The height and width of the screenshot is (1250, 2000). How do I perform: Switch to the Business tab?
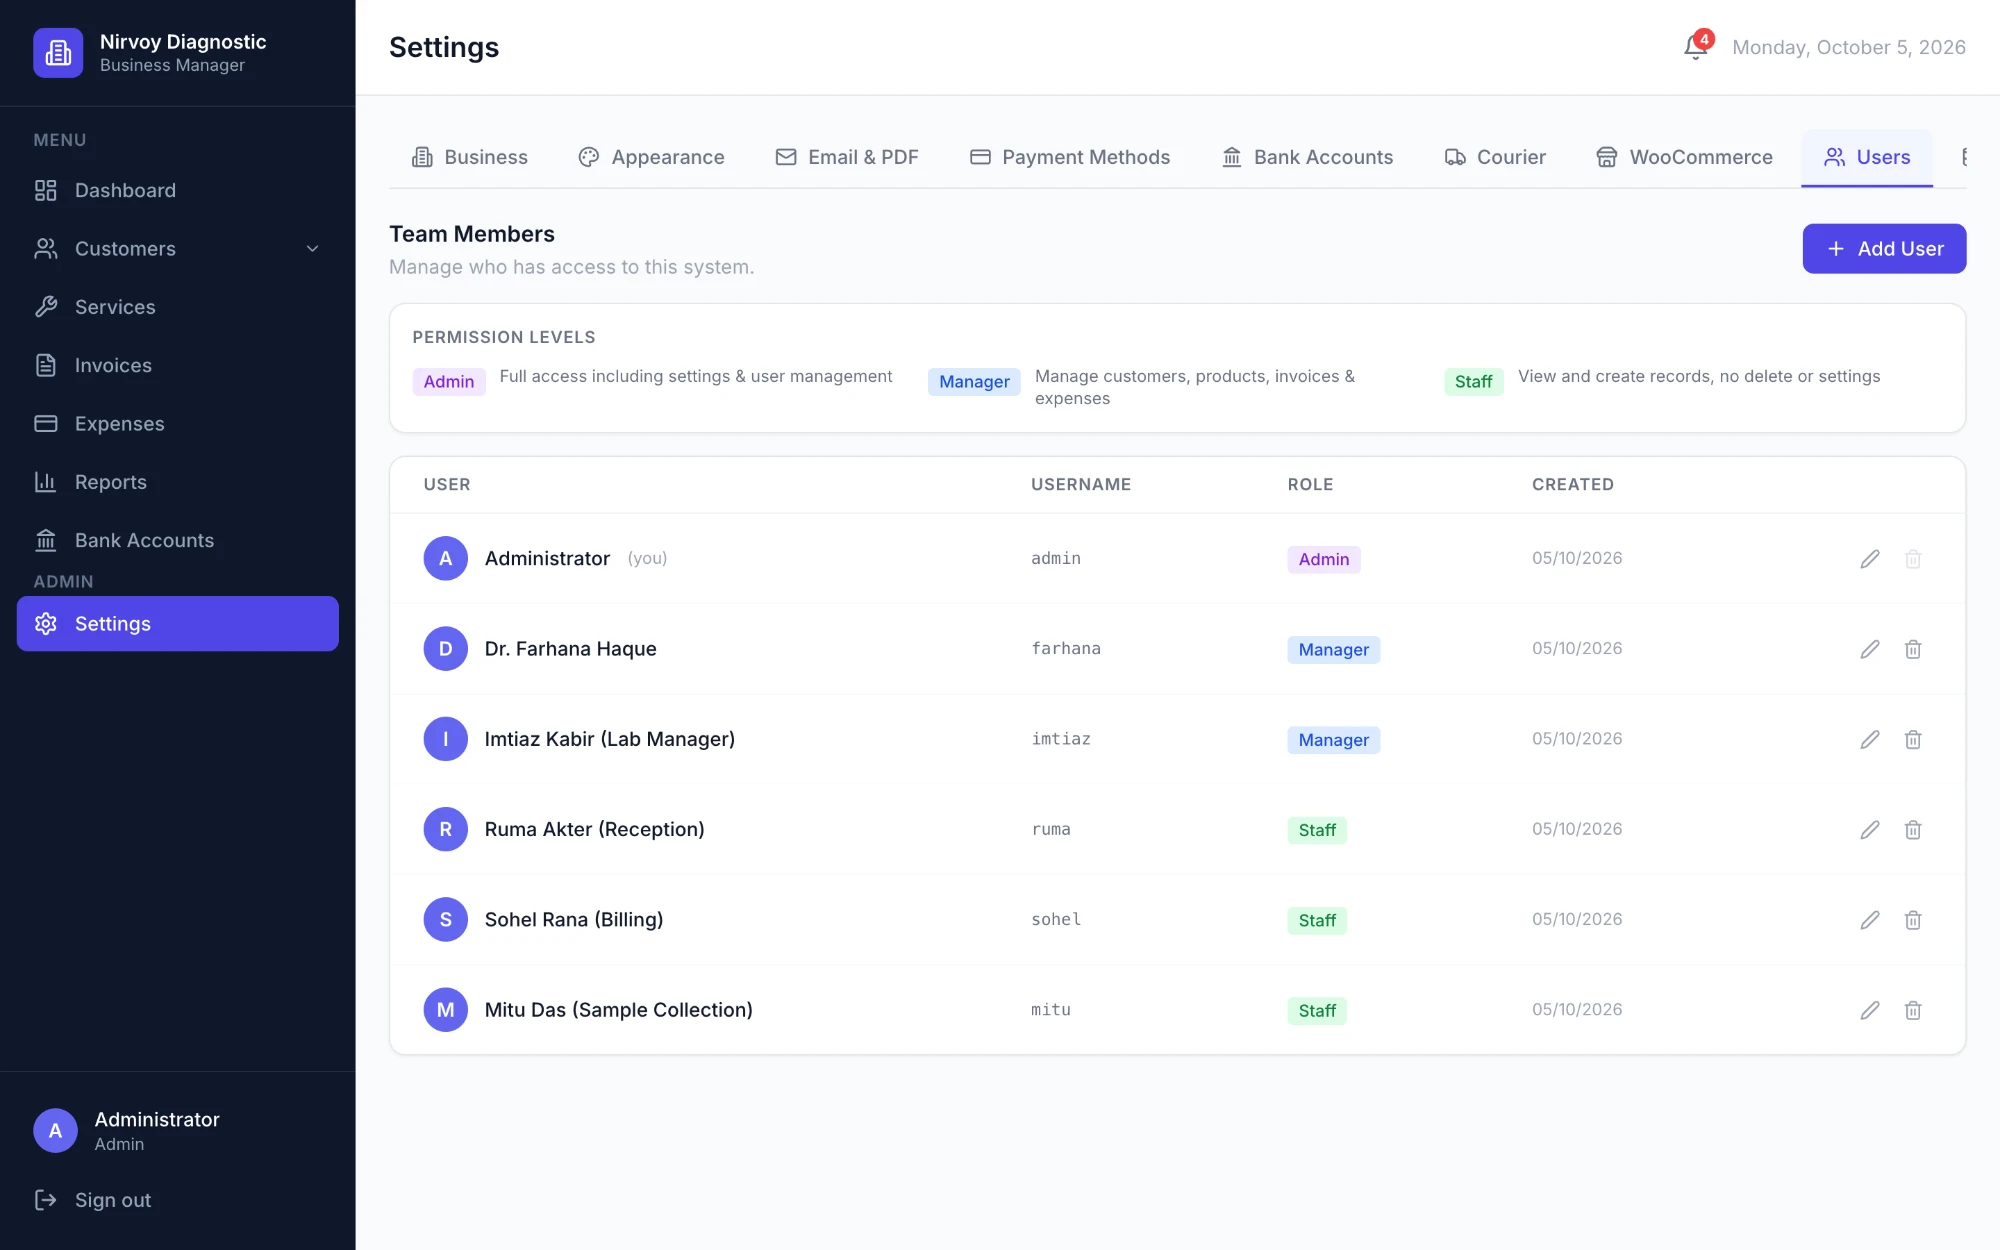[x=469, y=157]
